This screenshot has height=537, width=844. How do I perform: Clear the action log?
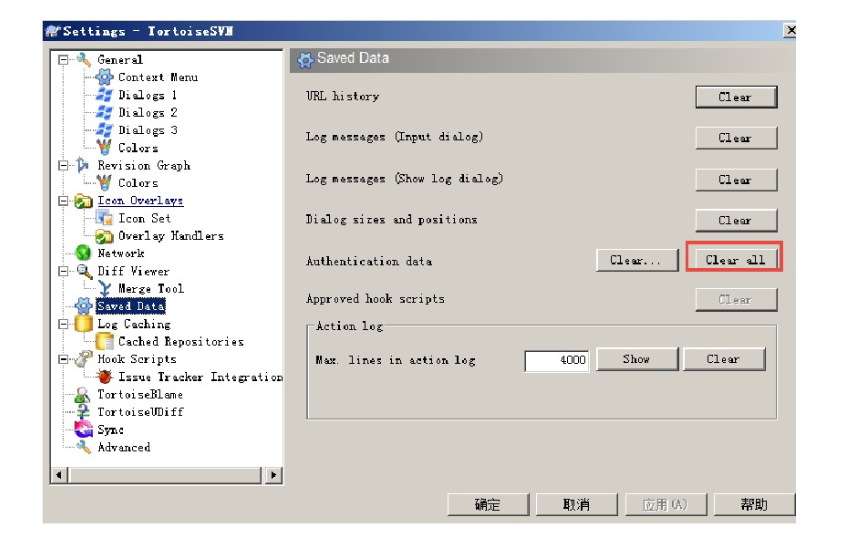[724, 359]
